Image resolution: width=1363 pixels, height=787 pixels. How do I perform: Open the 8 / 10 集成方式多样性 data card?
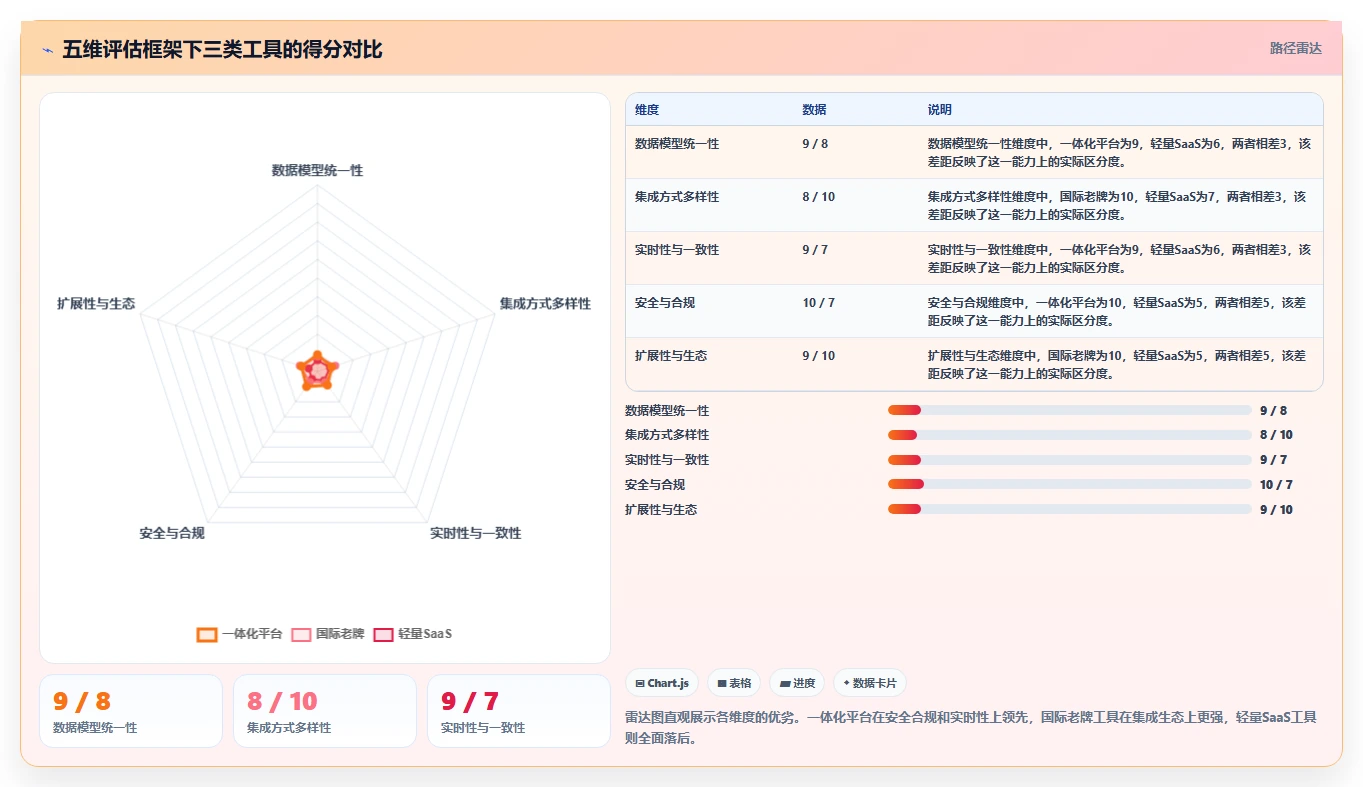click(x=325, y=711)
